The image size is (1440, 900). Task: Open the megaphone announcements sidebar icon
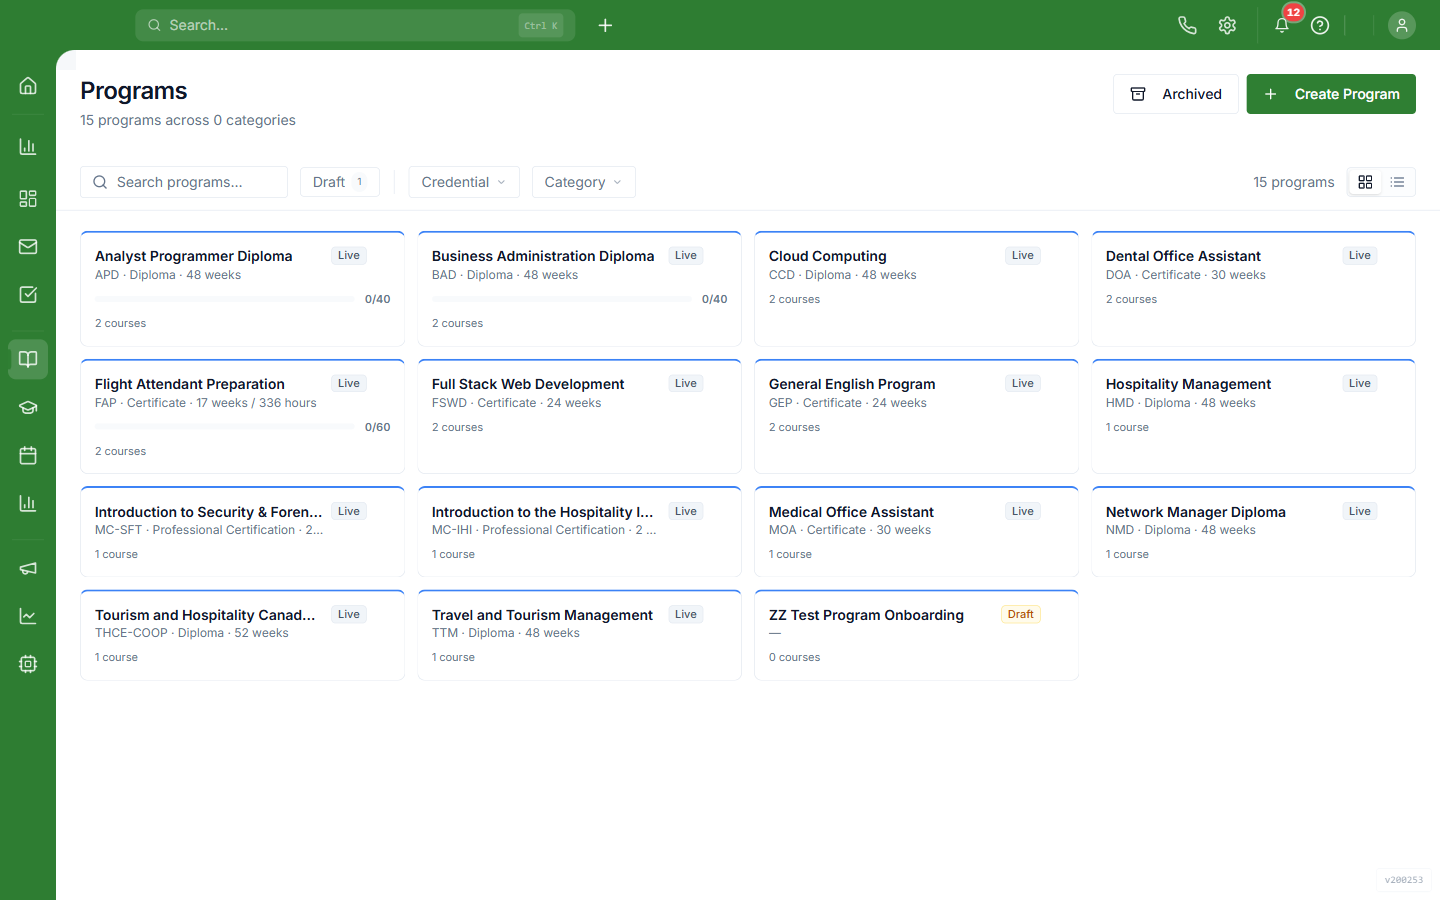(28, 568)
